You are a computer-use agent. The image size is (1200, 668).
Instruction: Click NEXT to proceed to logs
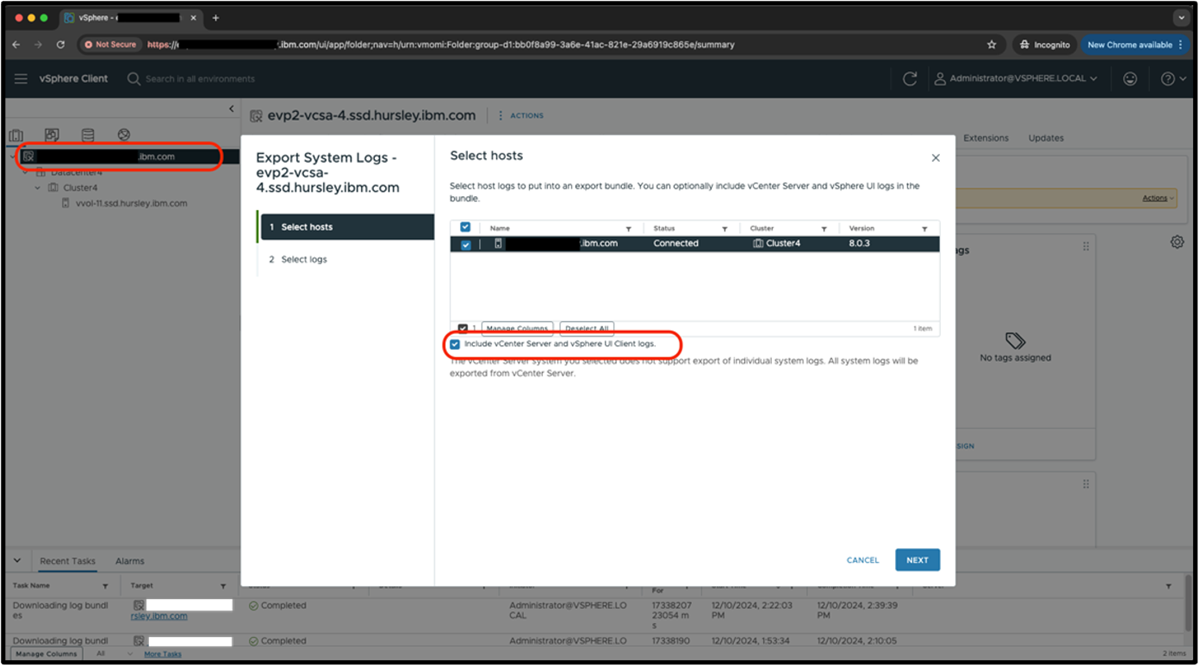point(917,560)
